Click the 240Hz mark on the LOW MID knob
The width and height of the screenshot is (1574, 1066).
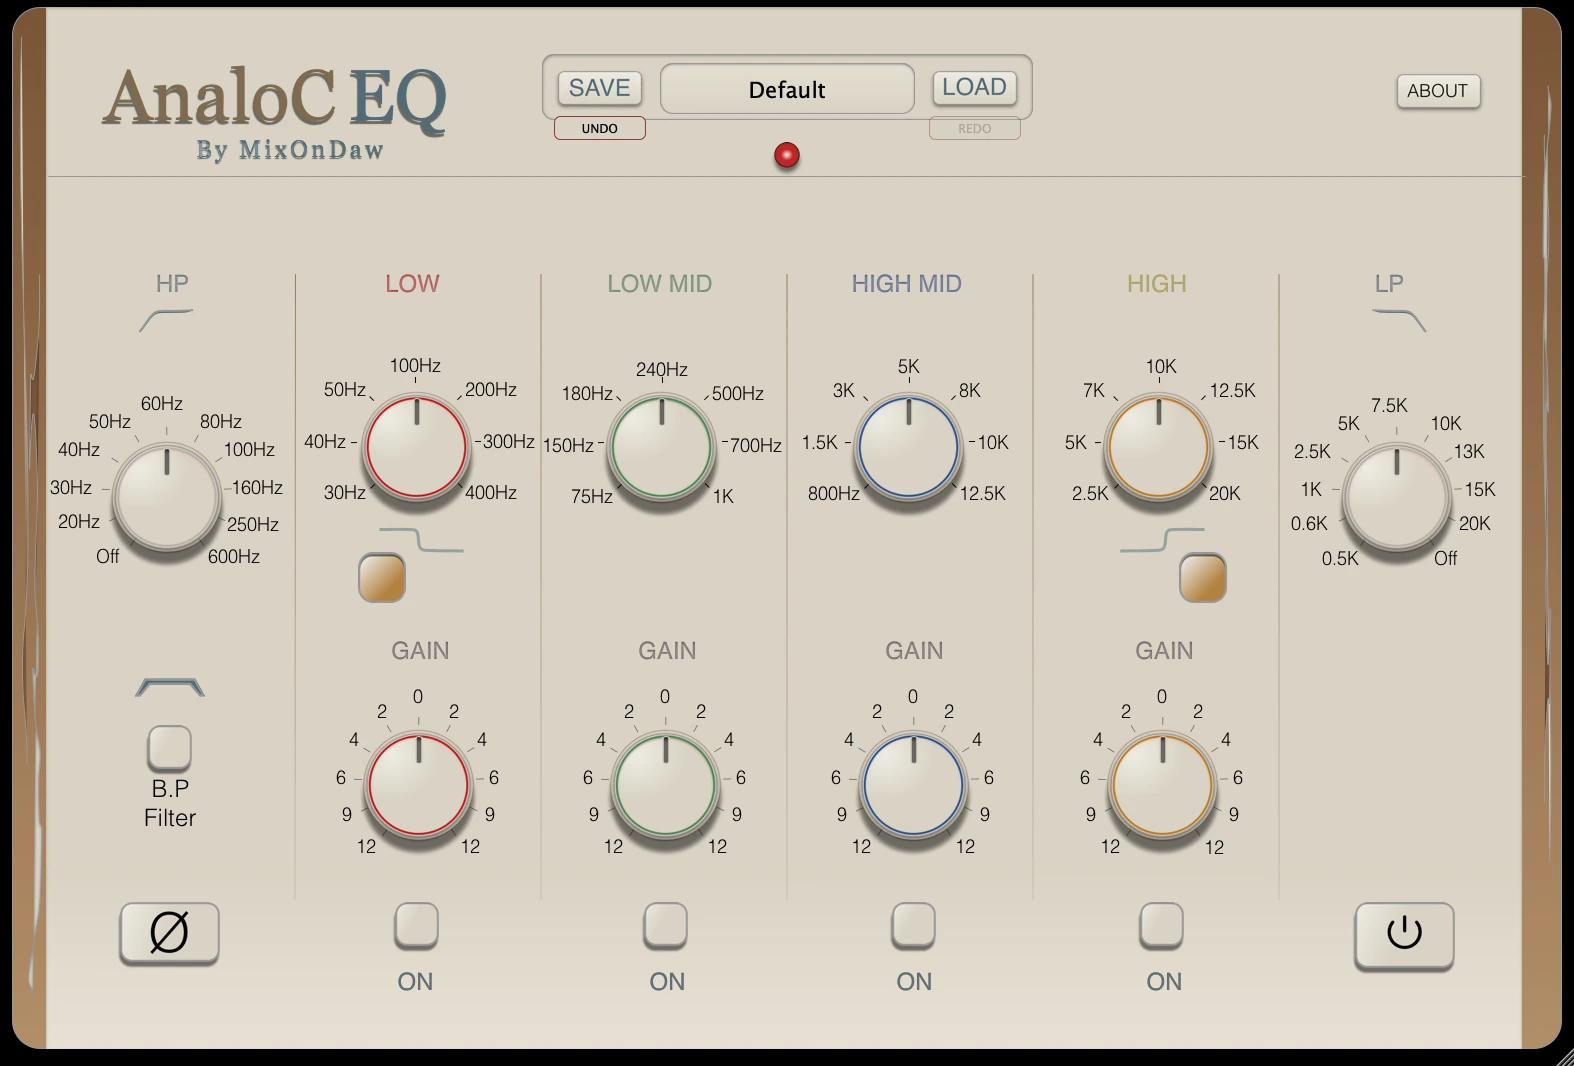662,369
